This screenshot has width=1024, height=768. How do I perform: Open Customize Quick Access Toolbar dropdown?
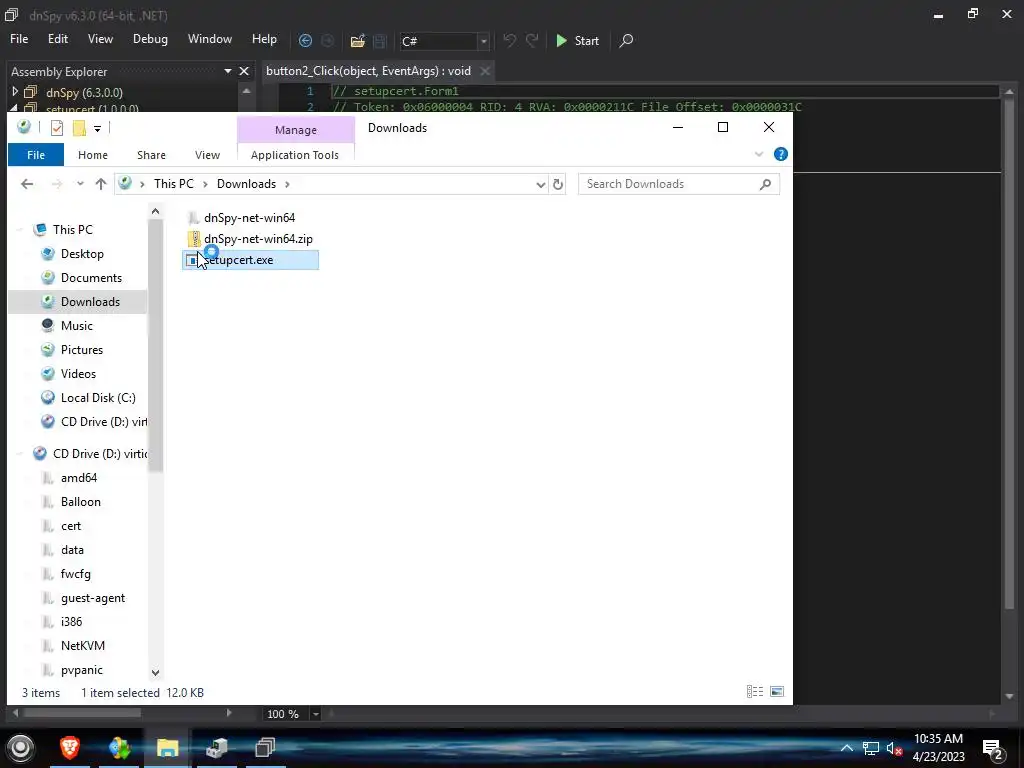click(97, 128)
